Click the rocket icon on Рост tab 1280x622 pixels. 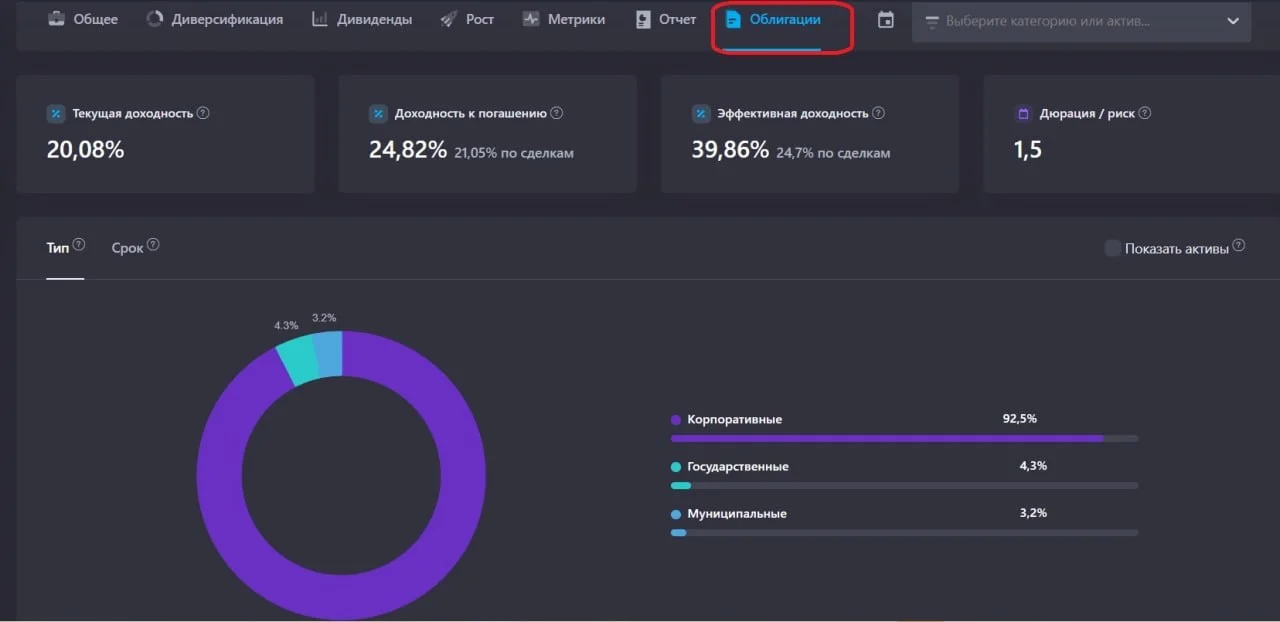click(449, 19)
